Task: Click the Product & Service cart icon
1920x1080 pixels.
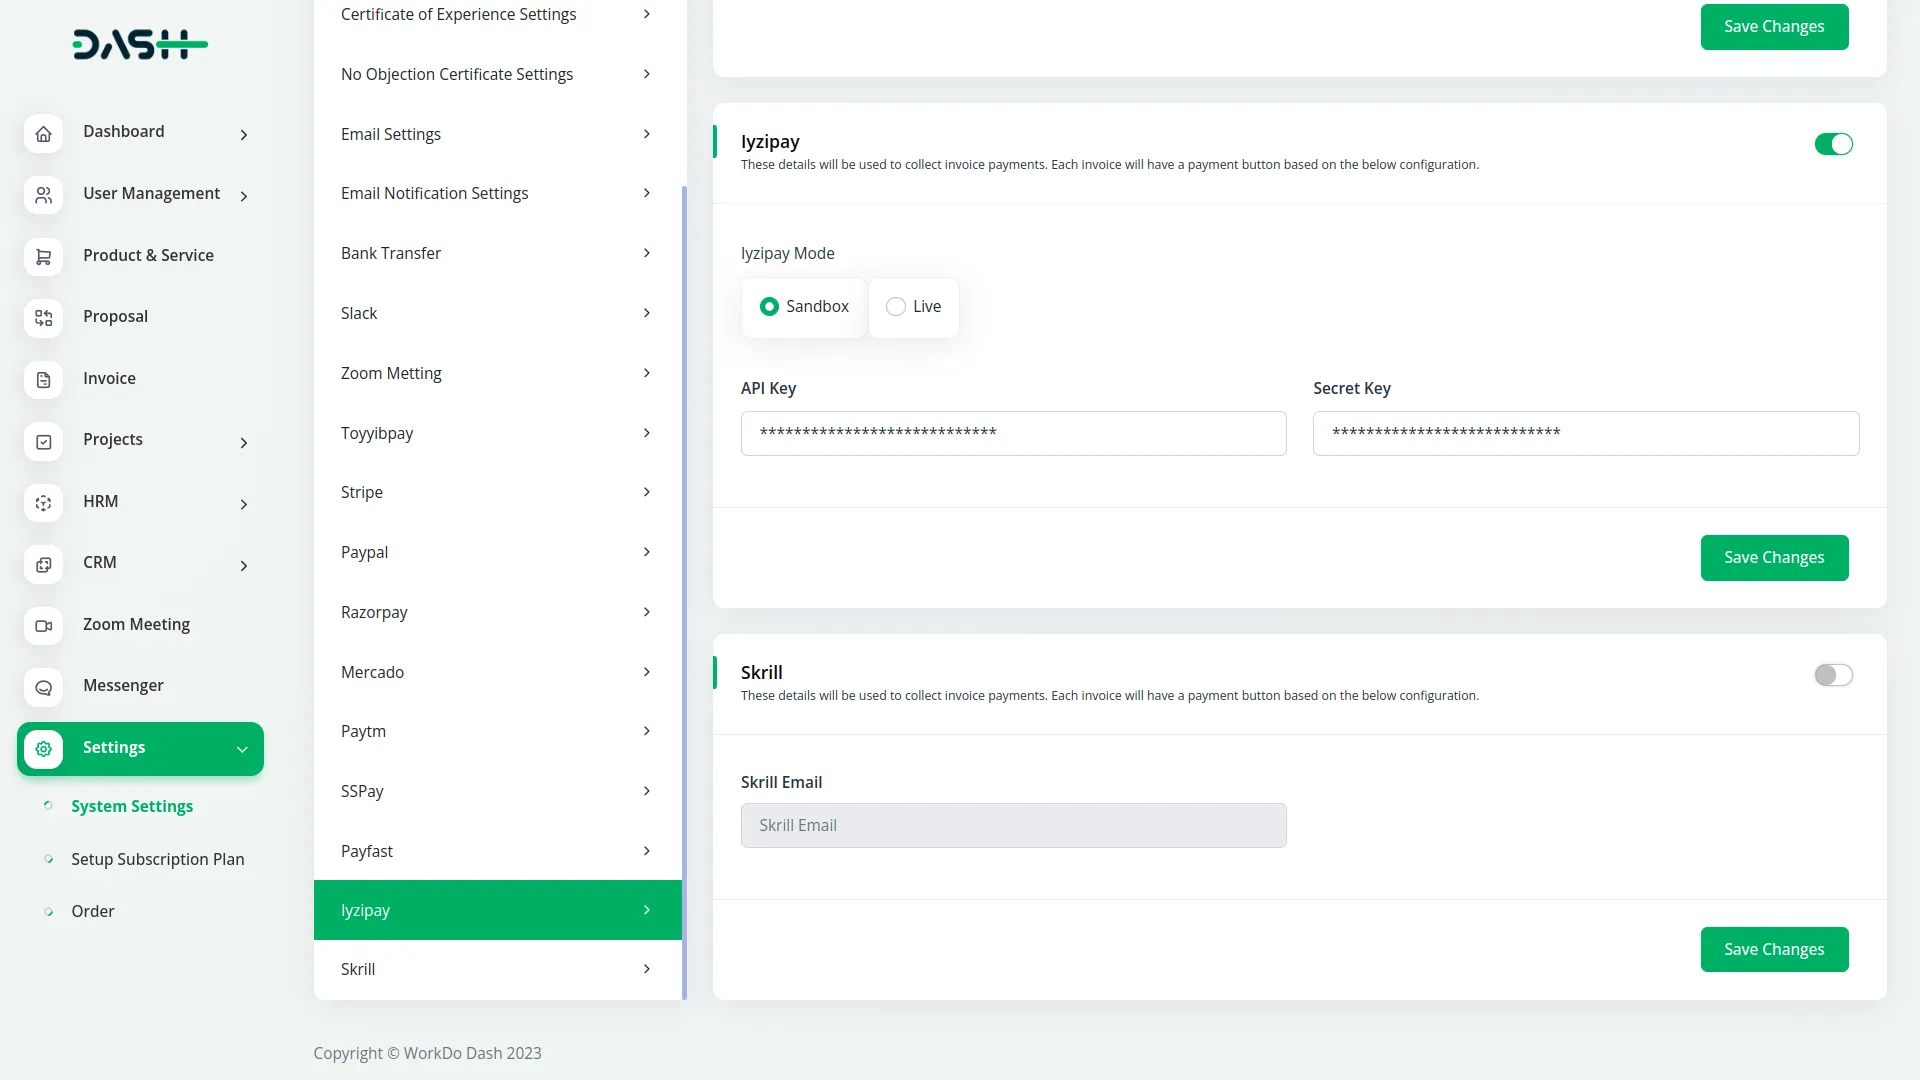Action: [43, 257]
